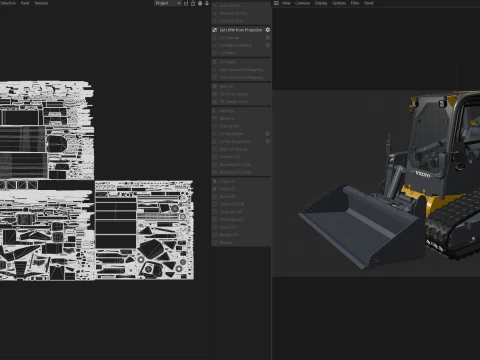
Task: Click the lock icon beside Project dropdown
Action: point(193,3)
